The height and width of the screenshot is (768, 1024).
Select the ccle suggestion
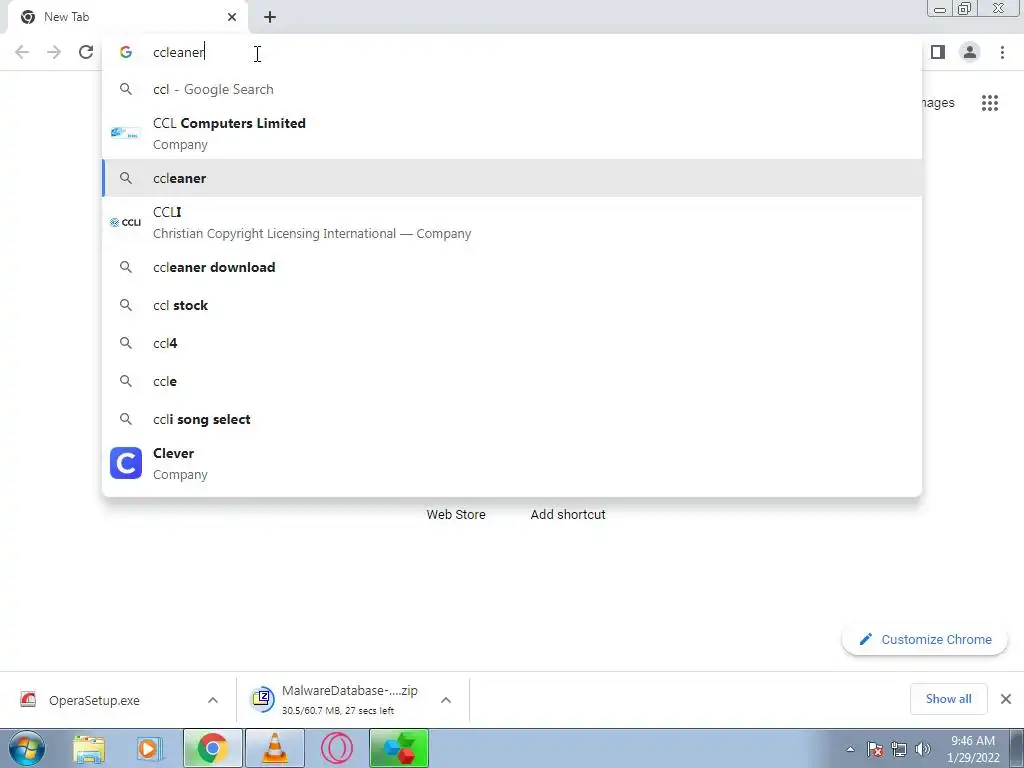click(512, 381)
